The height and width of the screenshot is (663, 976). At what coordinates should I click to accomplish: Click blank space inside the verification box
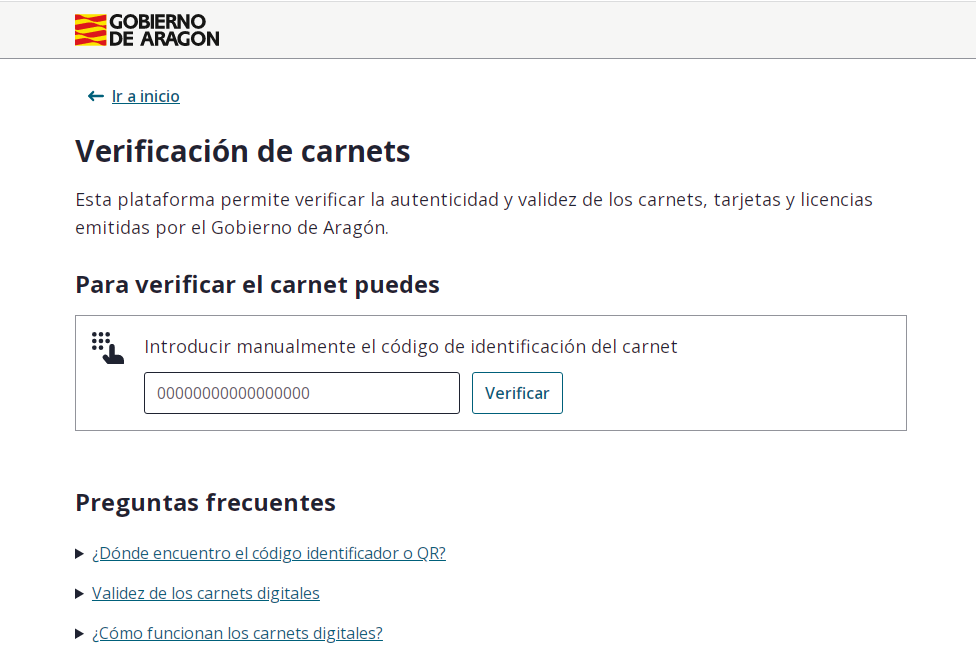pyautogui.click(x=740, y=393)
